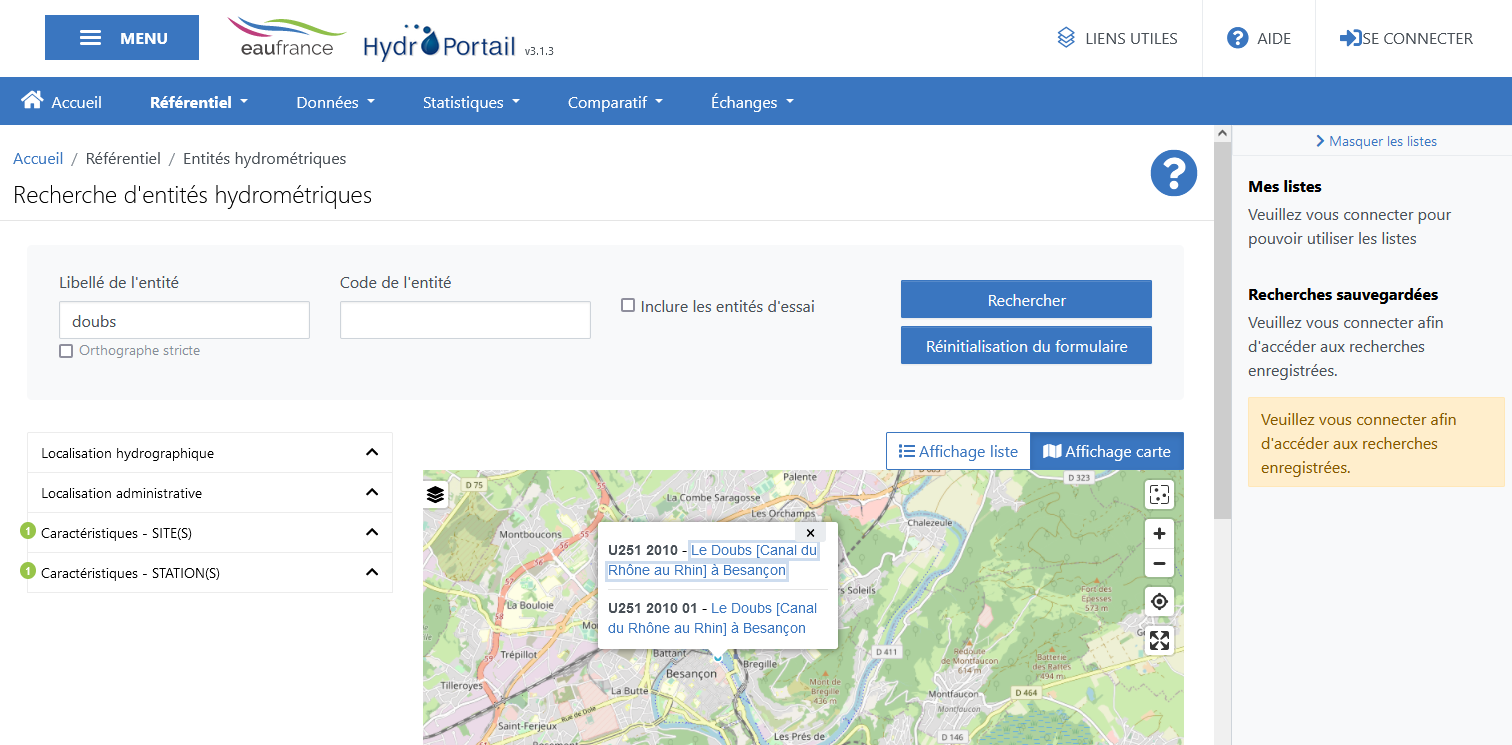
Task: Click the geolocation target icon on map
Action: pyautogui.click(x=1159, y=602)
